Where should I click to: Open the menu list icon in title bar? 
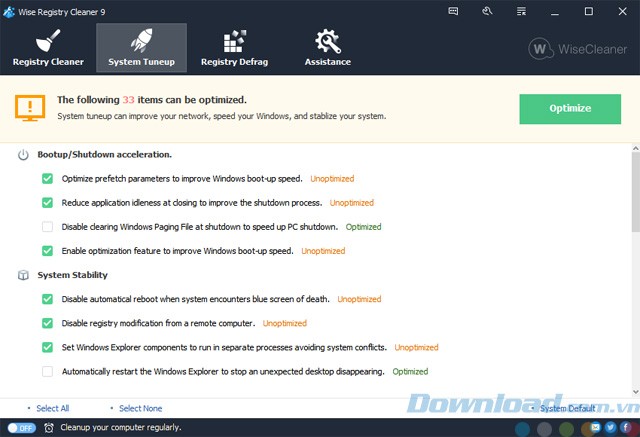pos(522,11)
